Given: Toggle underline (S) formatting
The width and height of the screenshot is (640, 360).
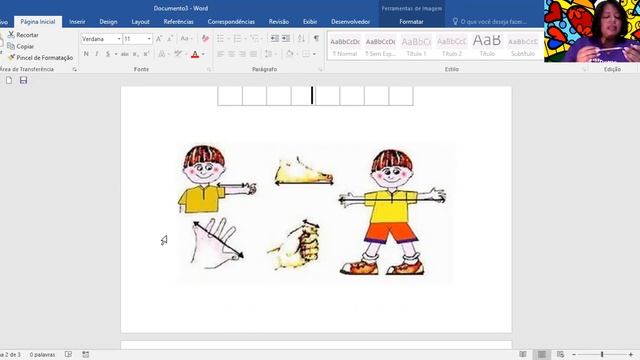Looking at the screenshot, I should point(108,54).
